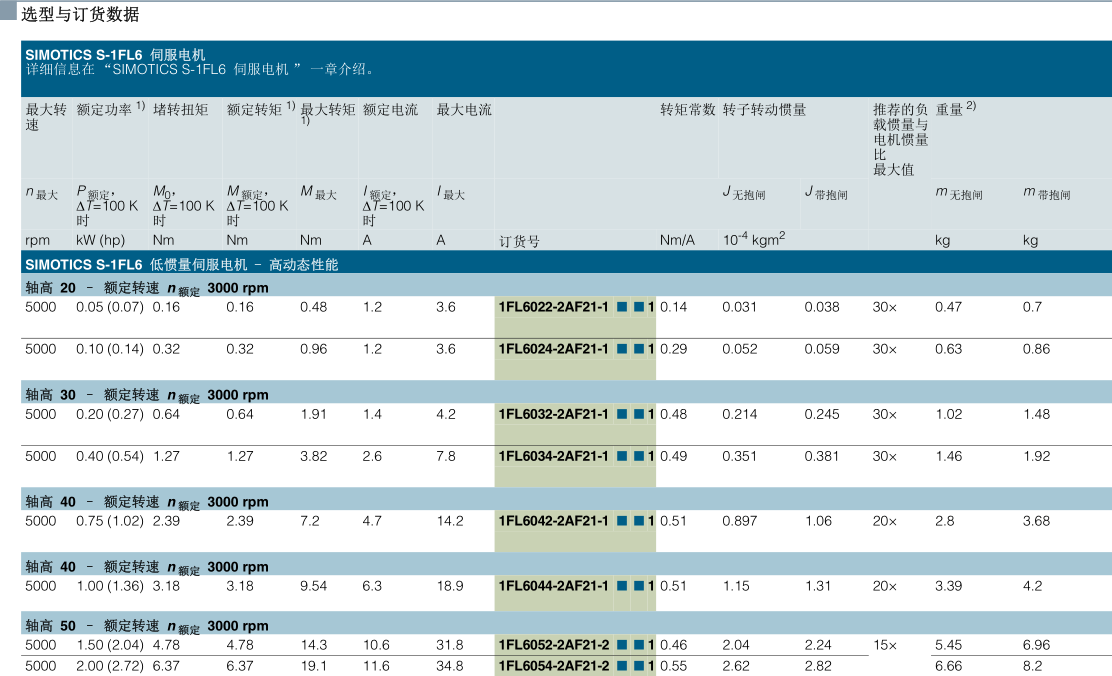Image resolution: width=1112 pixels, height=676 pixels.
Task: Click the rotor inertia value 0.031
Action: (740, 306)
